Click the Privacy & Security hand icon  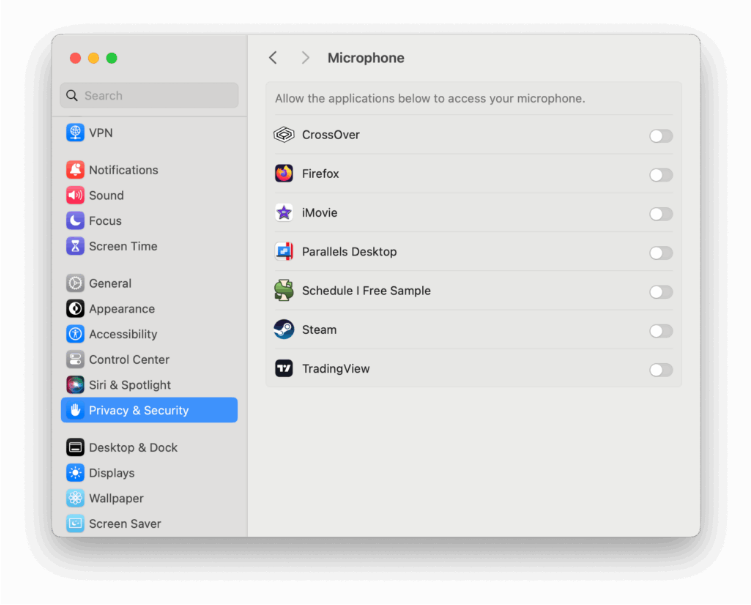point(75,410)
